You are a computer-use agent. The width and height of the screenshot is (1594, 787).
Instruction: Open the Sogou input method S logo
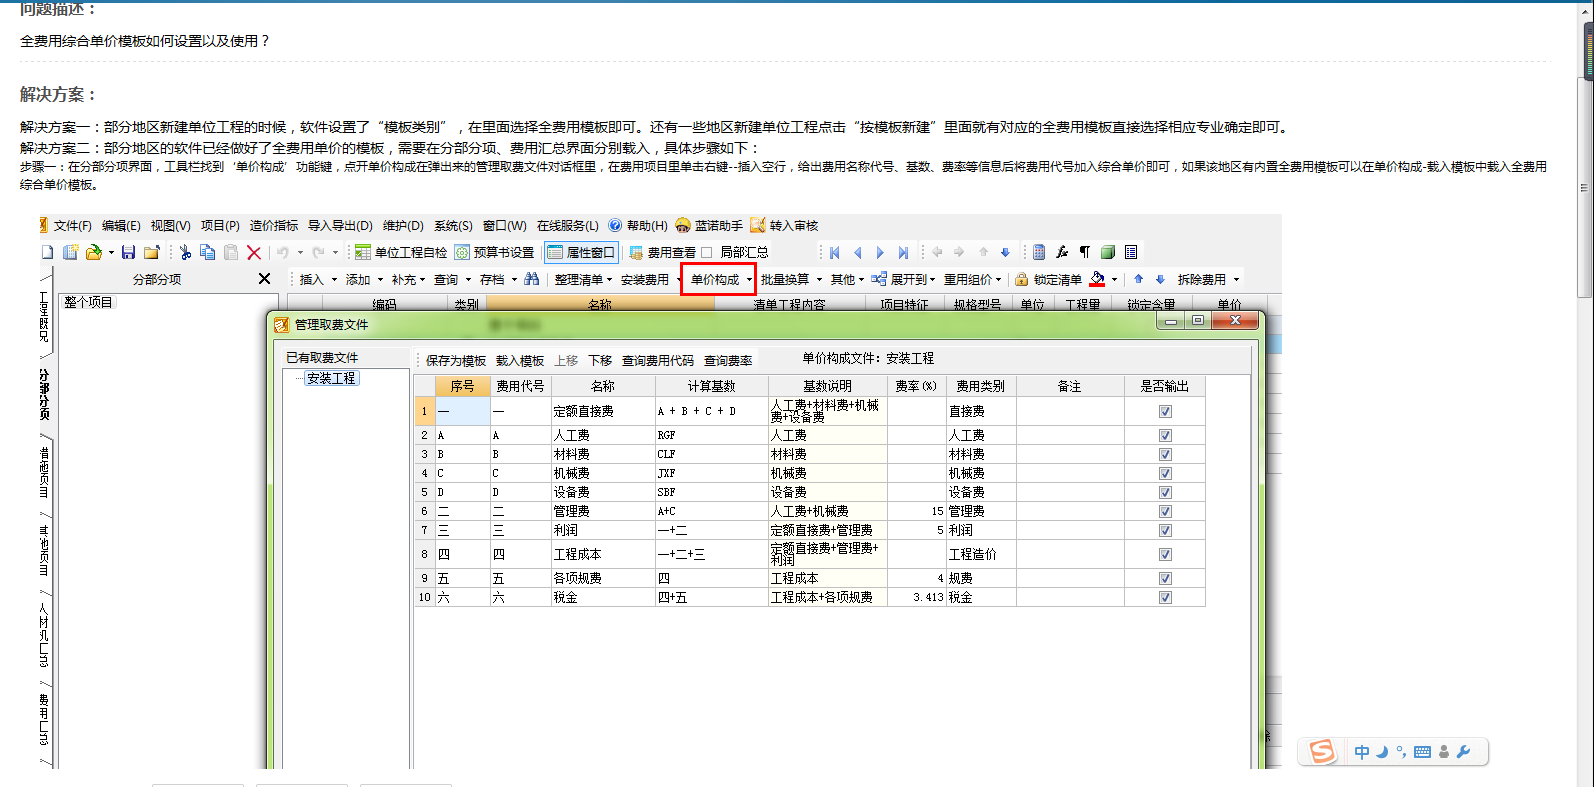[1322, 751]
